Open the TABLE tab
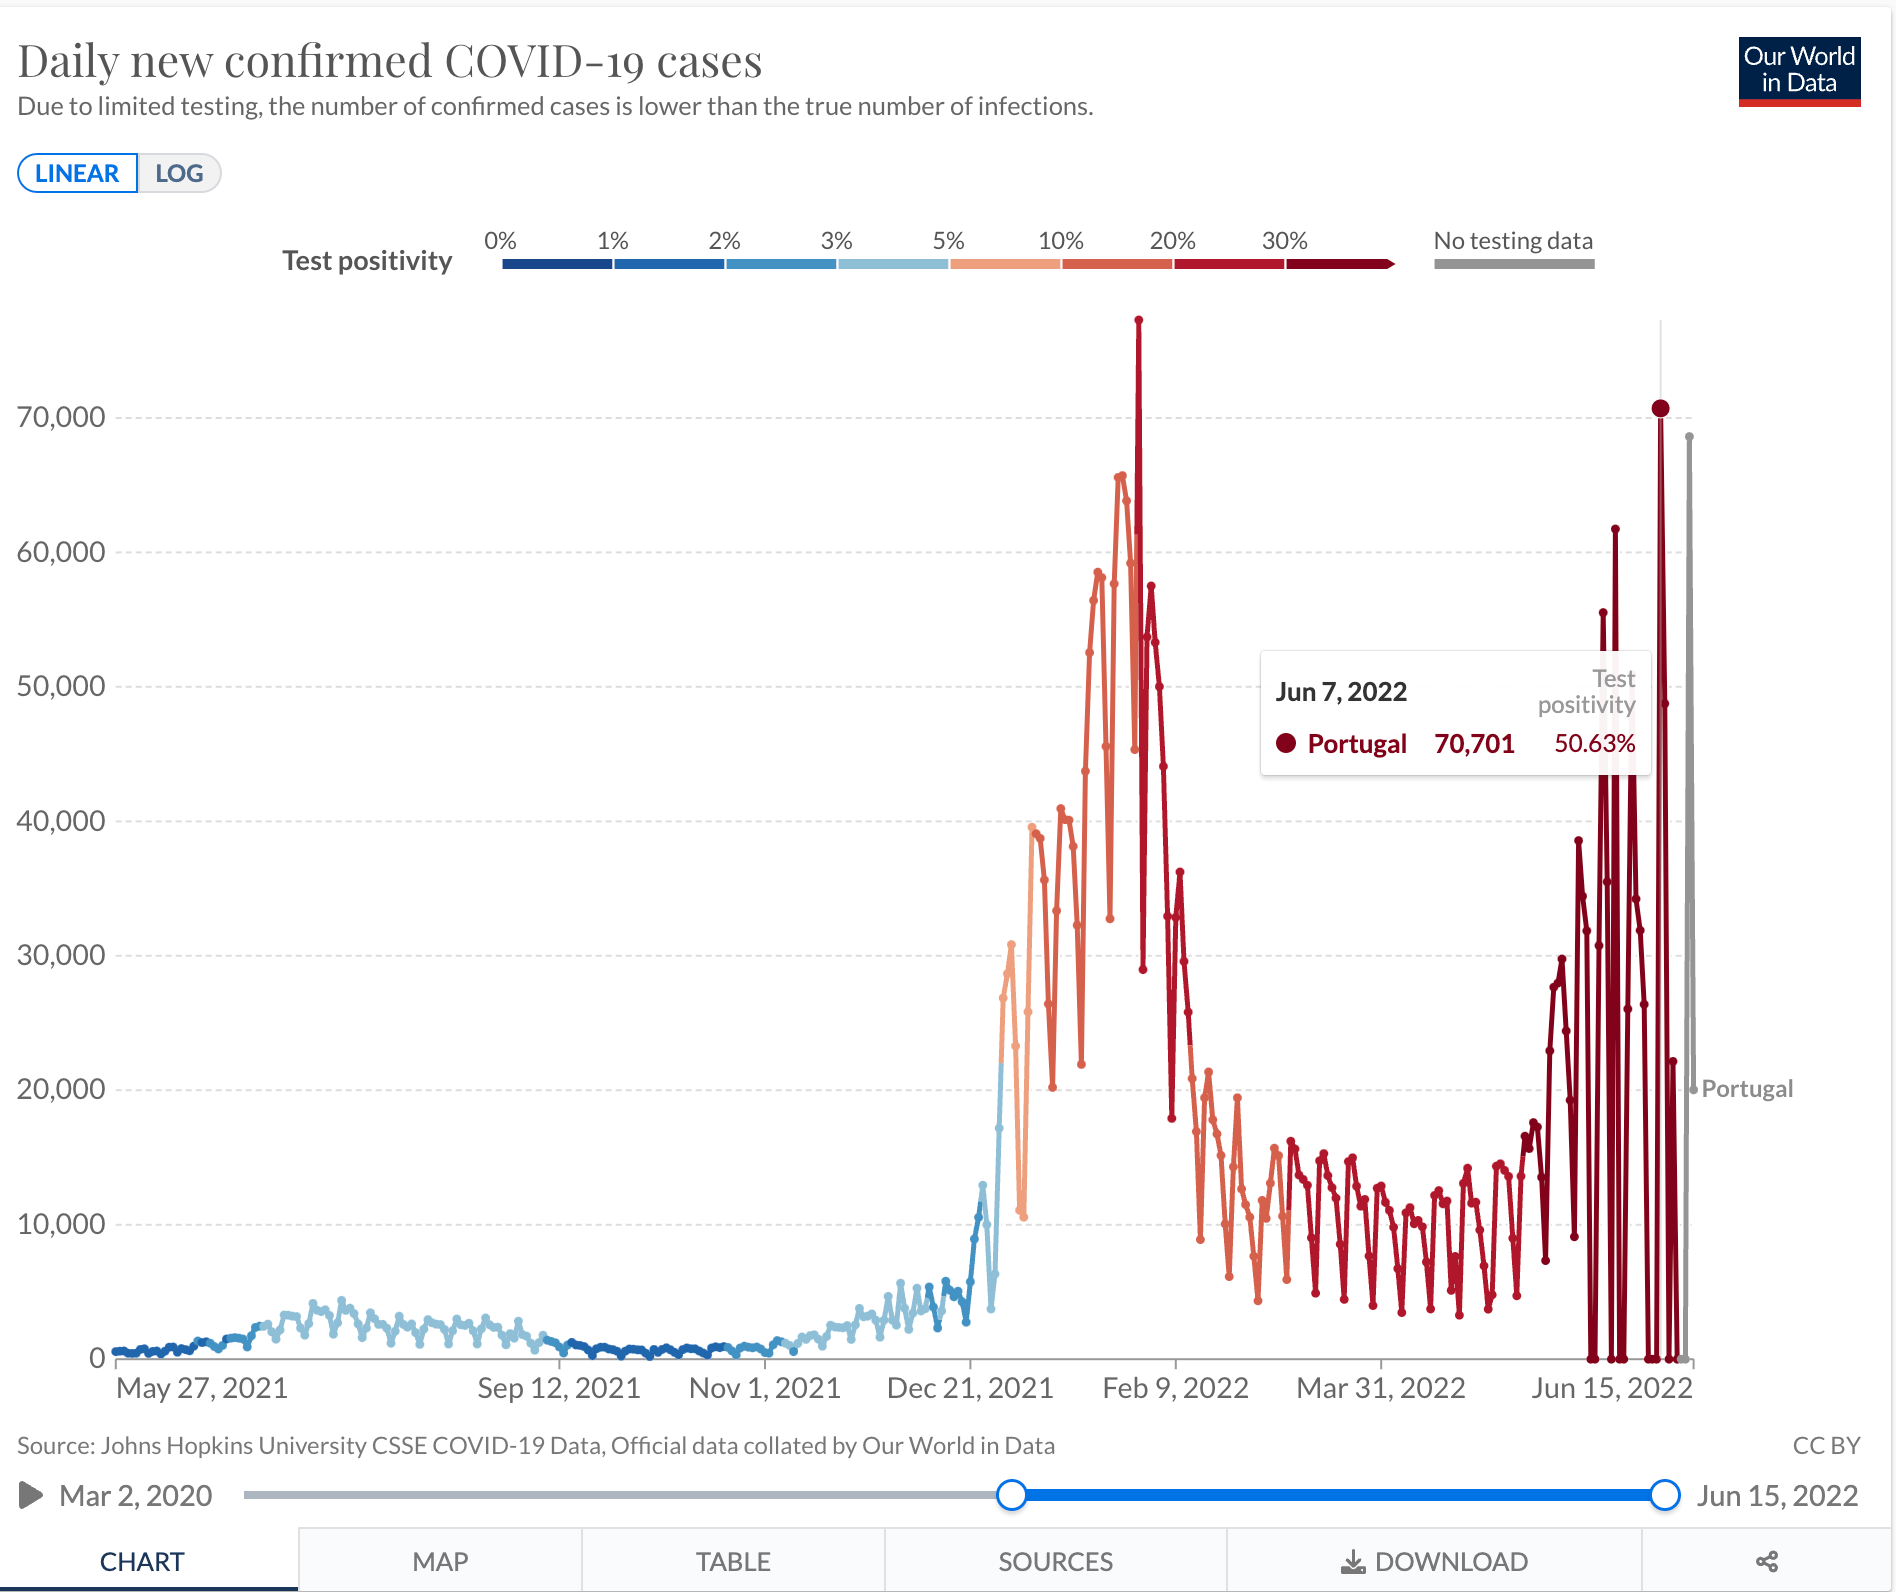This screenshot has width=1896, height=1592. [733, 1561]
